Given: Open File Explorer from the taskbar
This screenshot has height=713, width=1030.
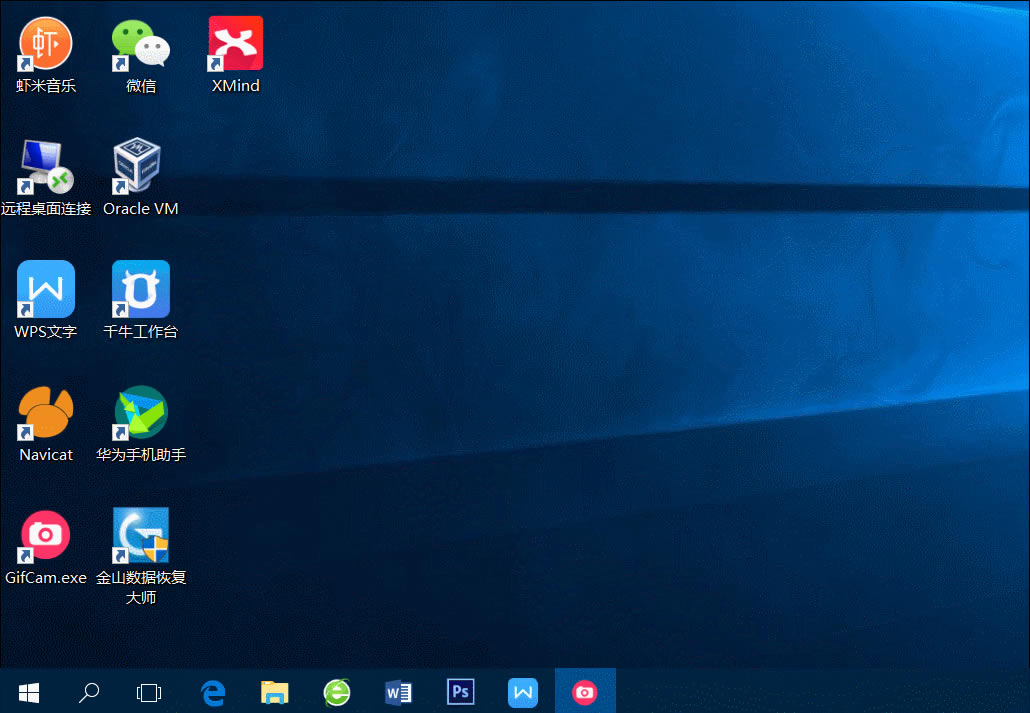Looking at the screenshot, I should point(274,691).
